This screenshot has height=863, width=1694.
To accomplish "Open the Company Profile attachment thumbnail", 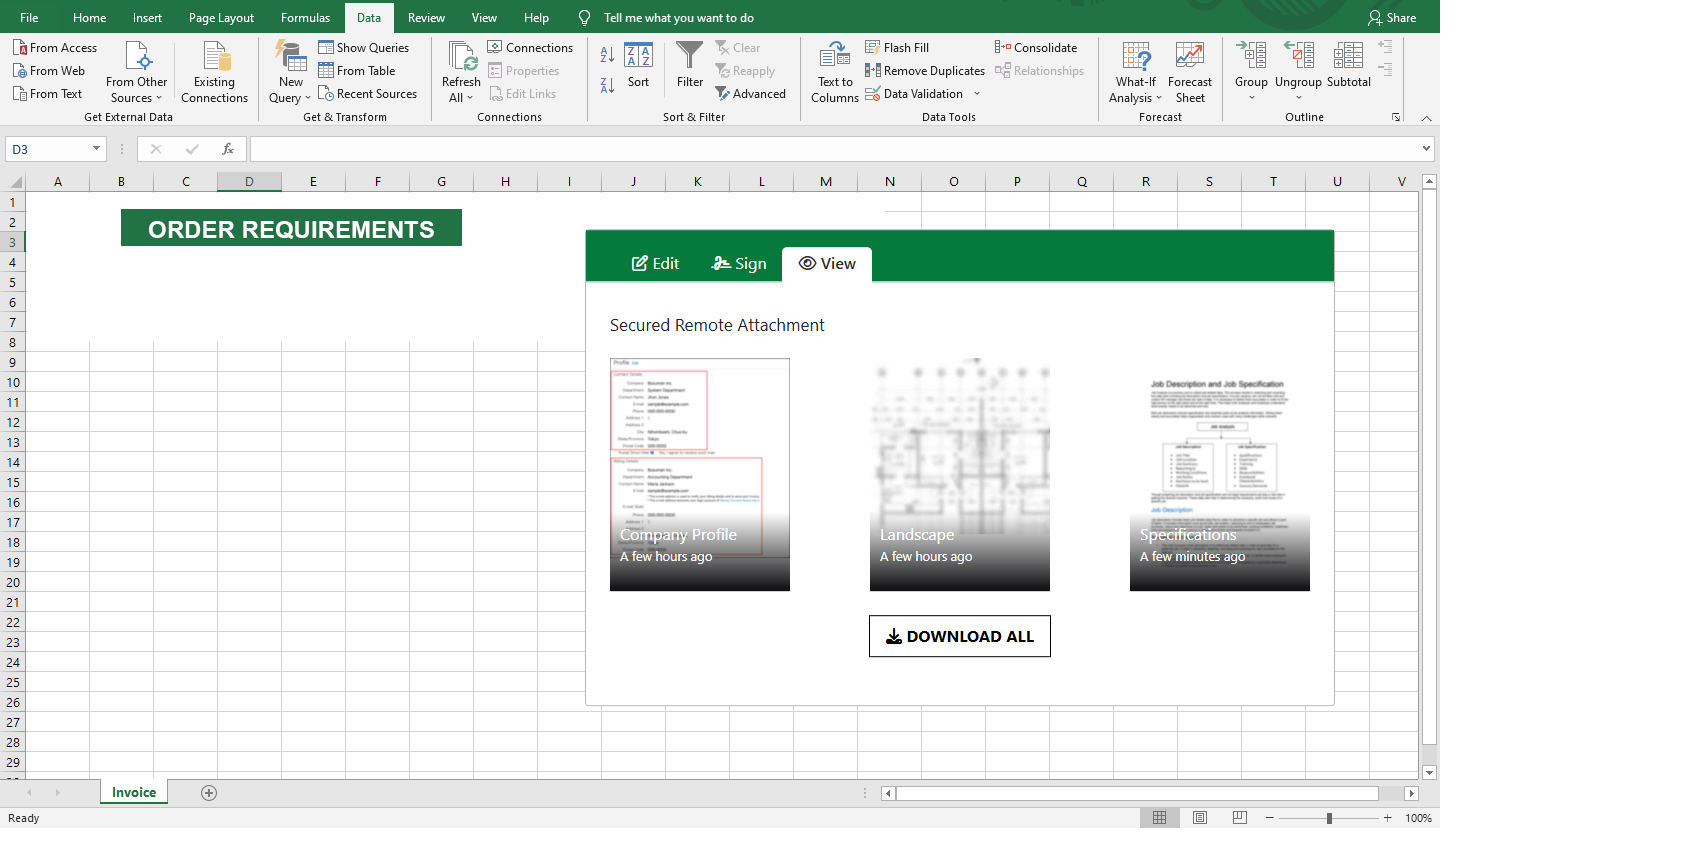I will (699, 474).
